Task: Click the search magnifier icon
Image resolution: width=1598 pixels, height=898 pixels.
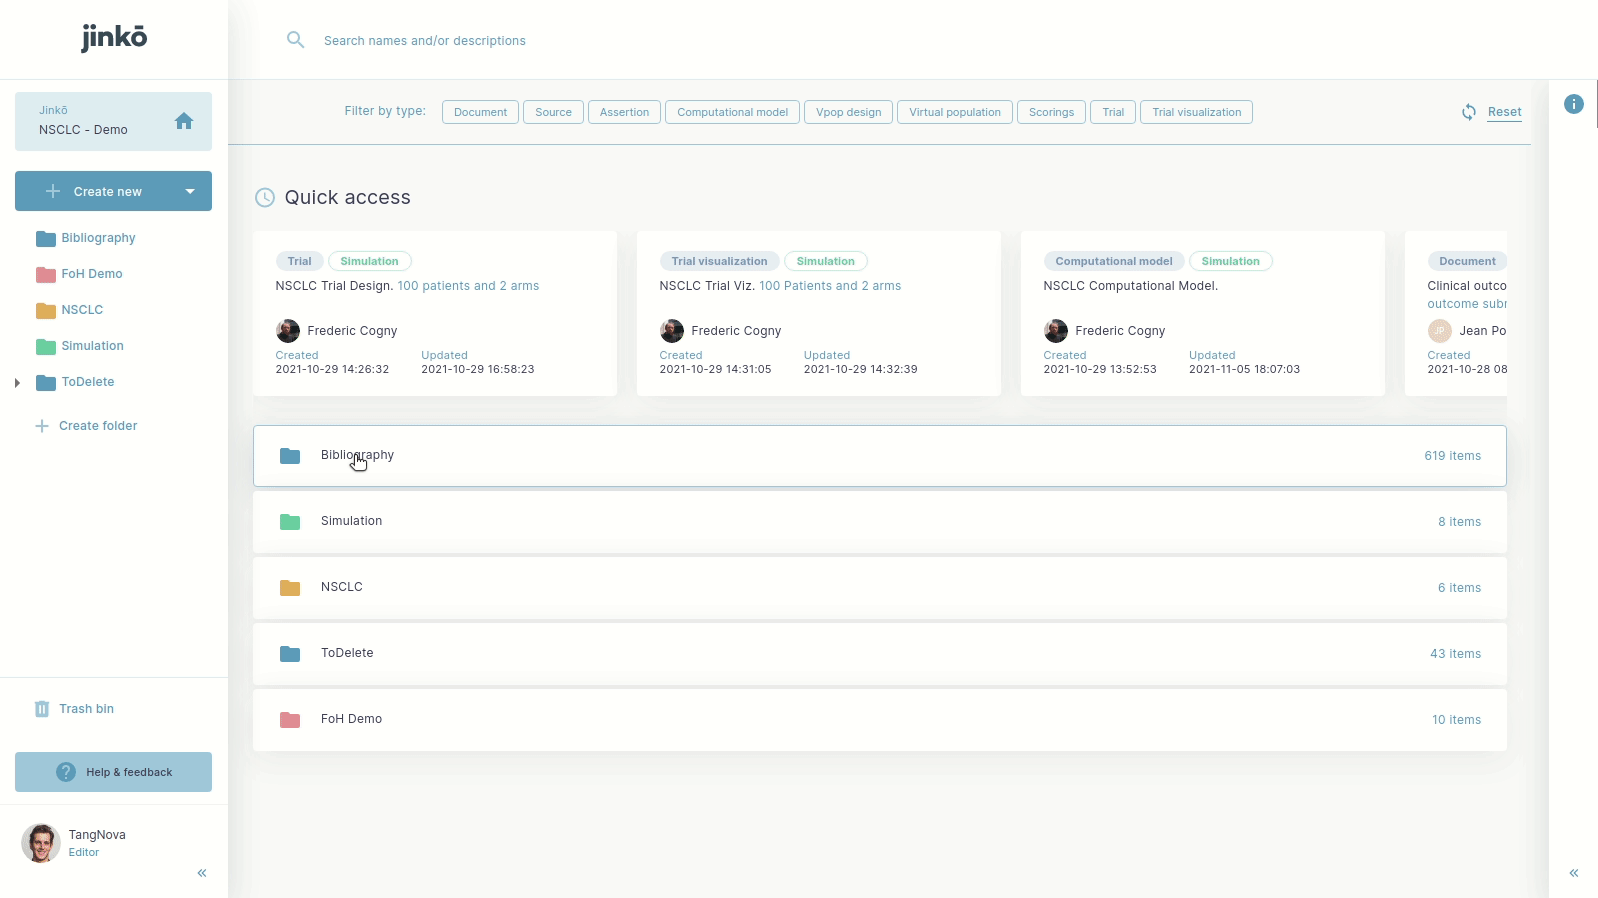Action: (295, 40)
